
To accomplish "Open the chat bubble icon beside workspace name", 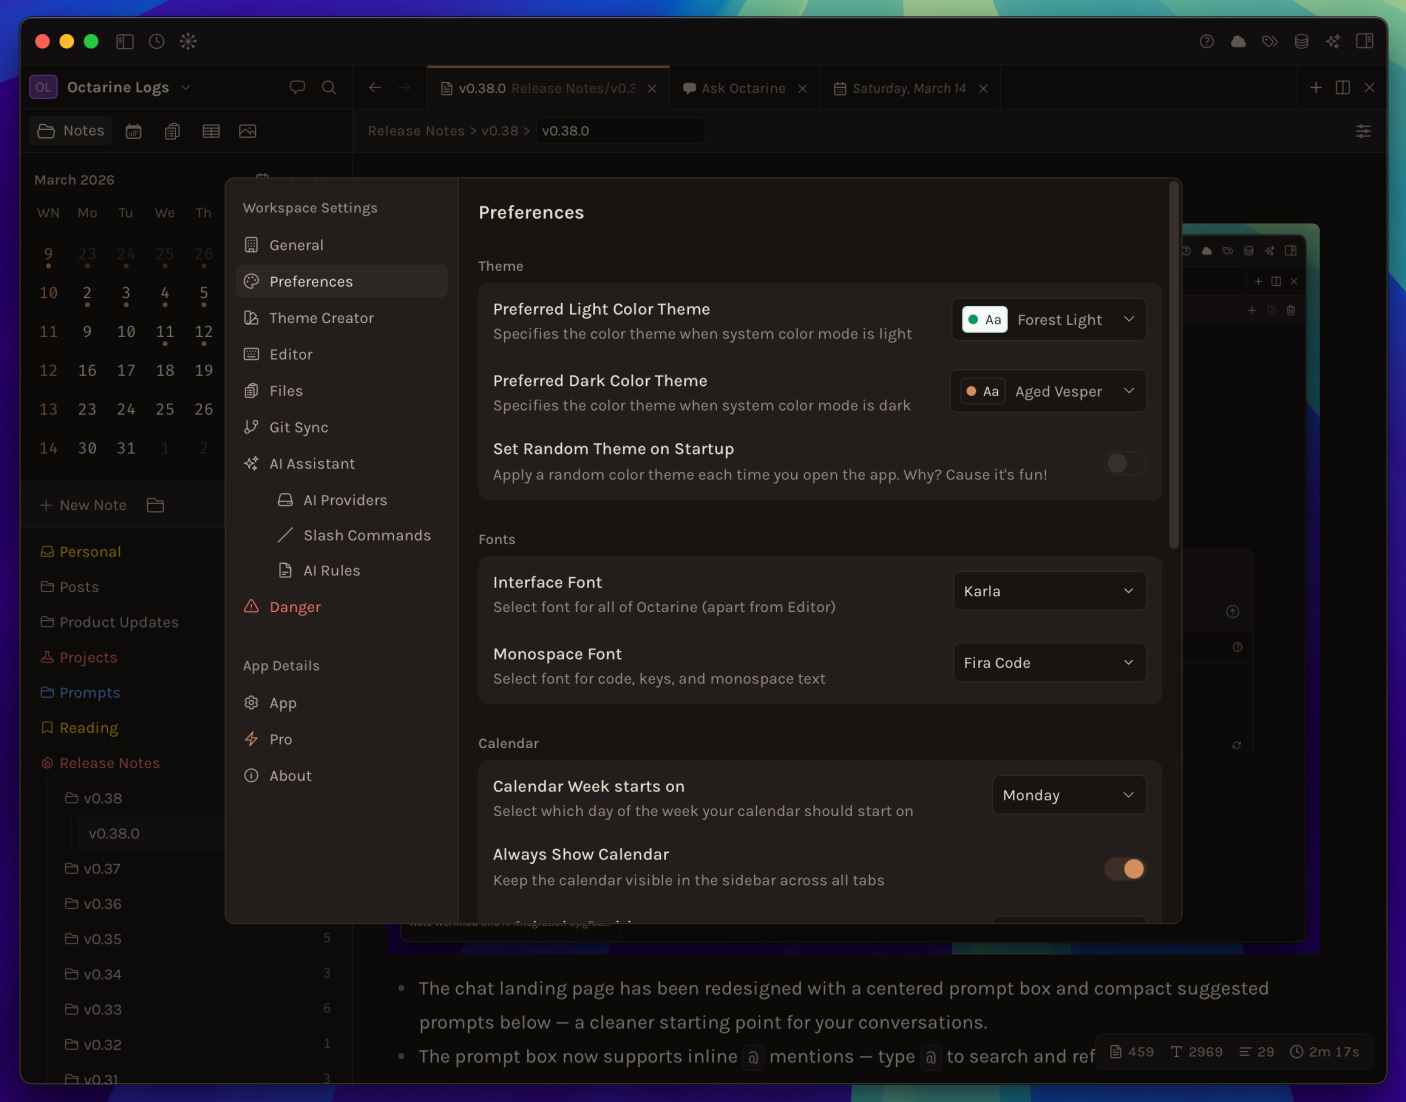I will pos(297,87).
